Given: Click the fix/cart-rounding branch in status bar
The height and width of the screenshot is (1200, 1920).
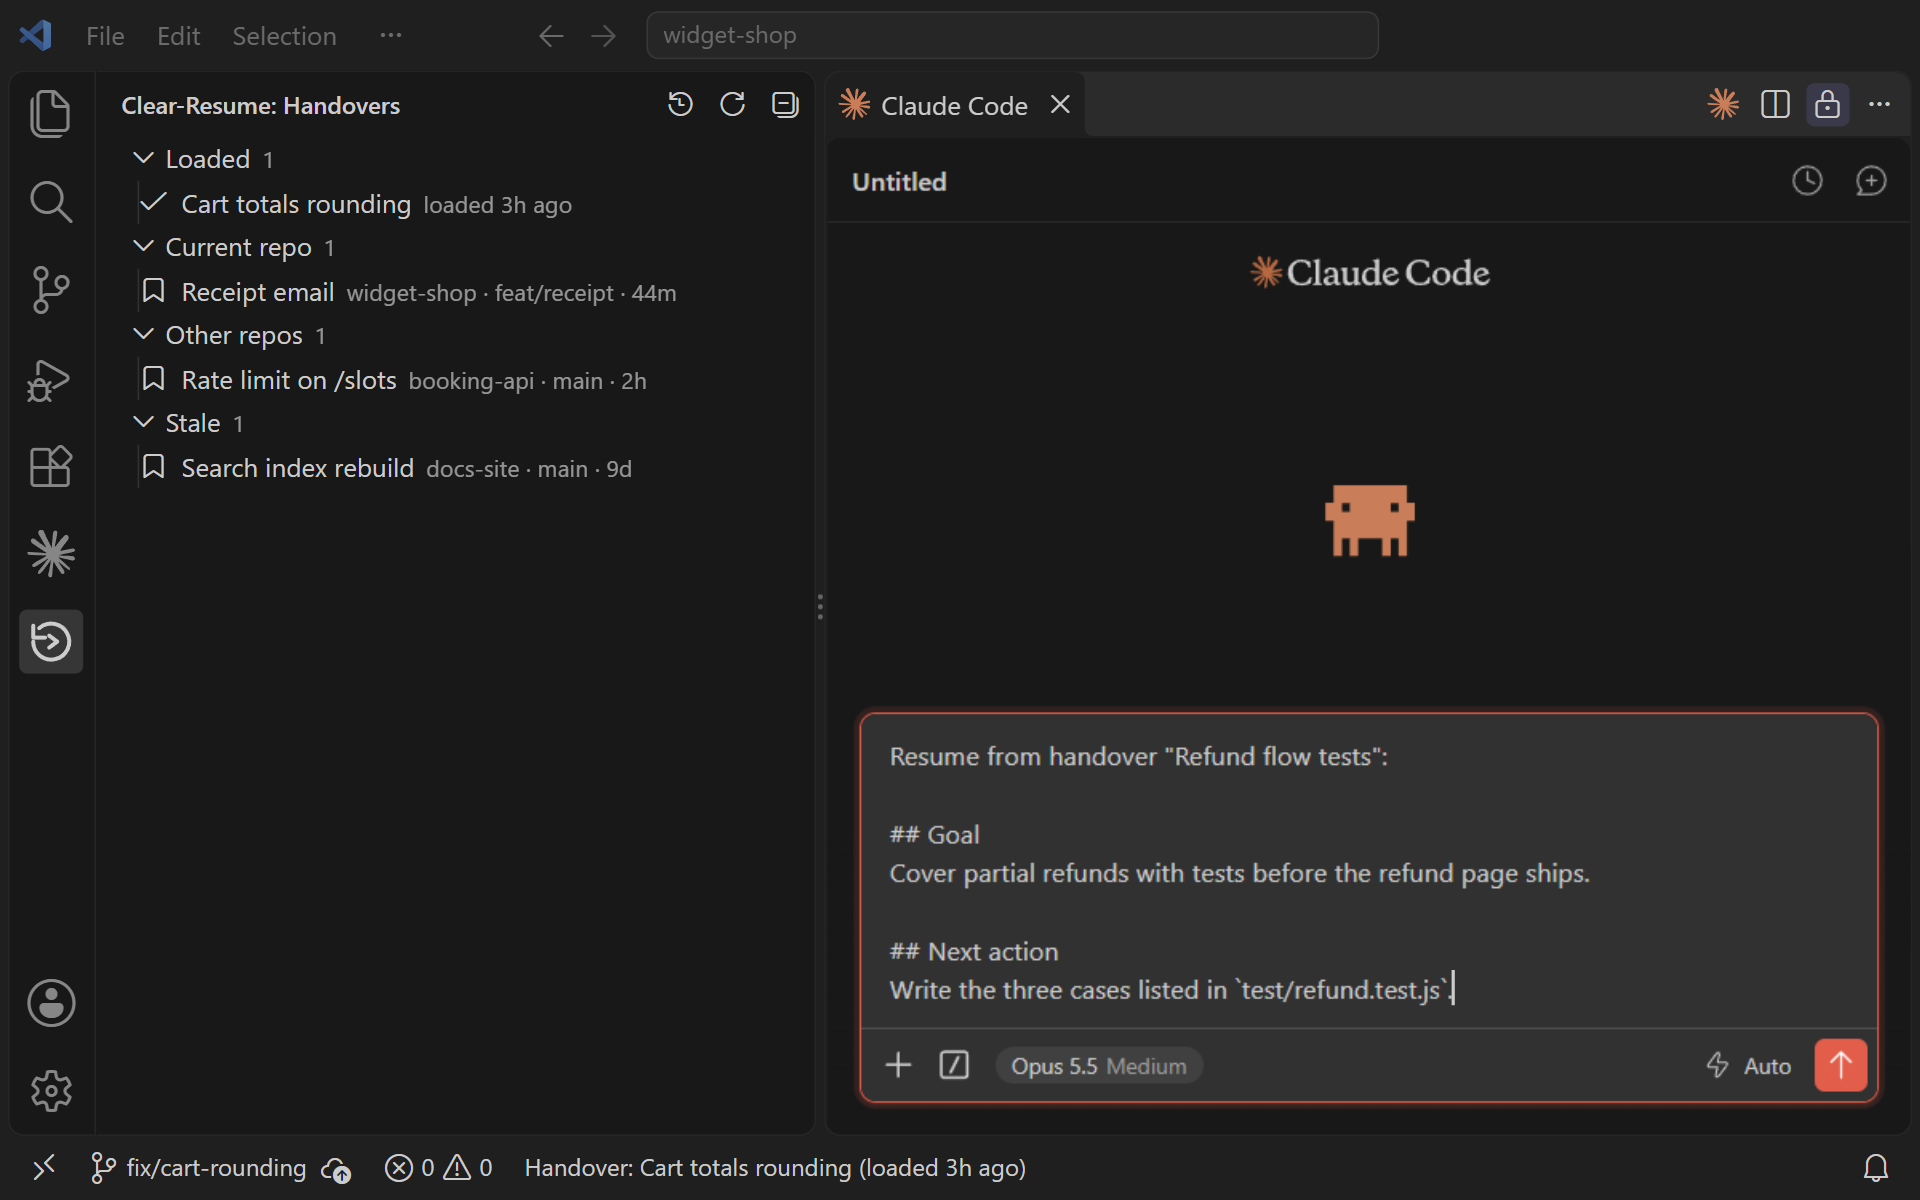Looking at the screenshot, I should click(x=198, y=1167).
